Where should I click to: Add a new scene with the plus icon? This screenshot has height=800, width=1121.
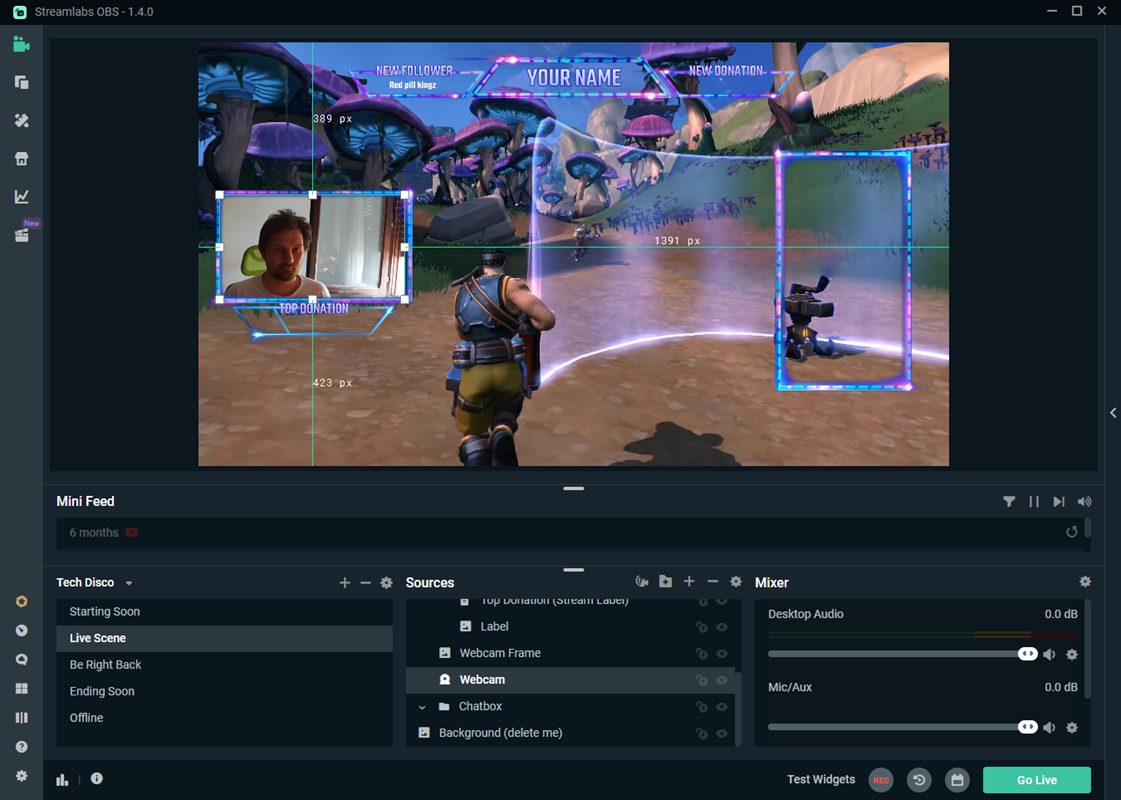point(345,583)
